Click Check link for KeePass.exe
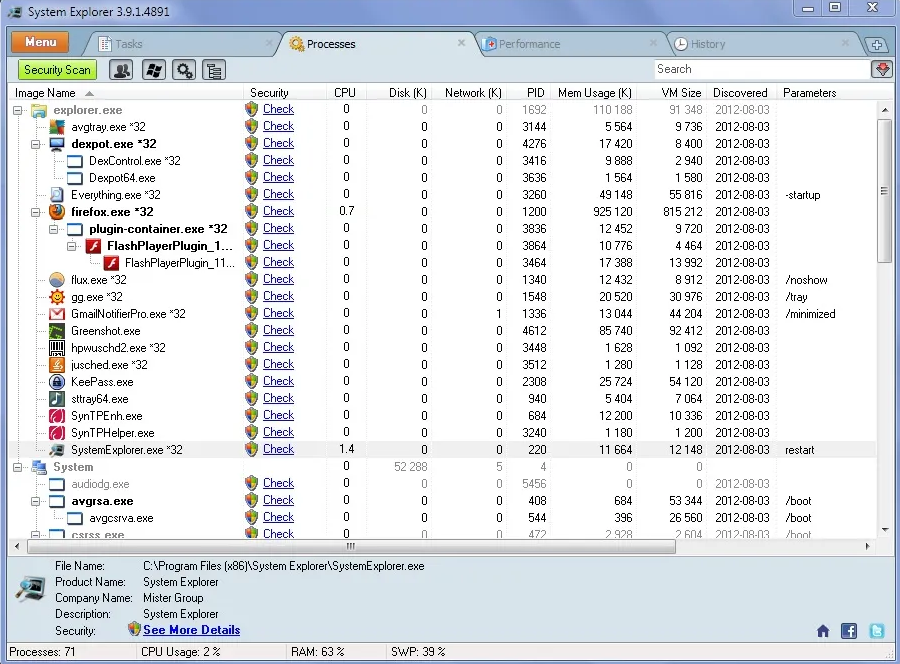The image size is (900, 664). click(x=278, y=381)
